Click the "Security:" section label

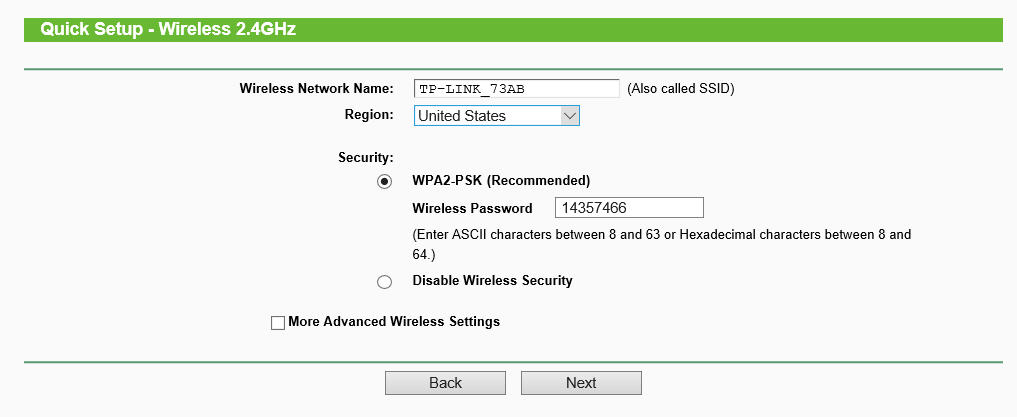pyautogui.click(x=366, y=158)
